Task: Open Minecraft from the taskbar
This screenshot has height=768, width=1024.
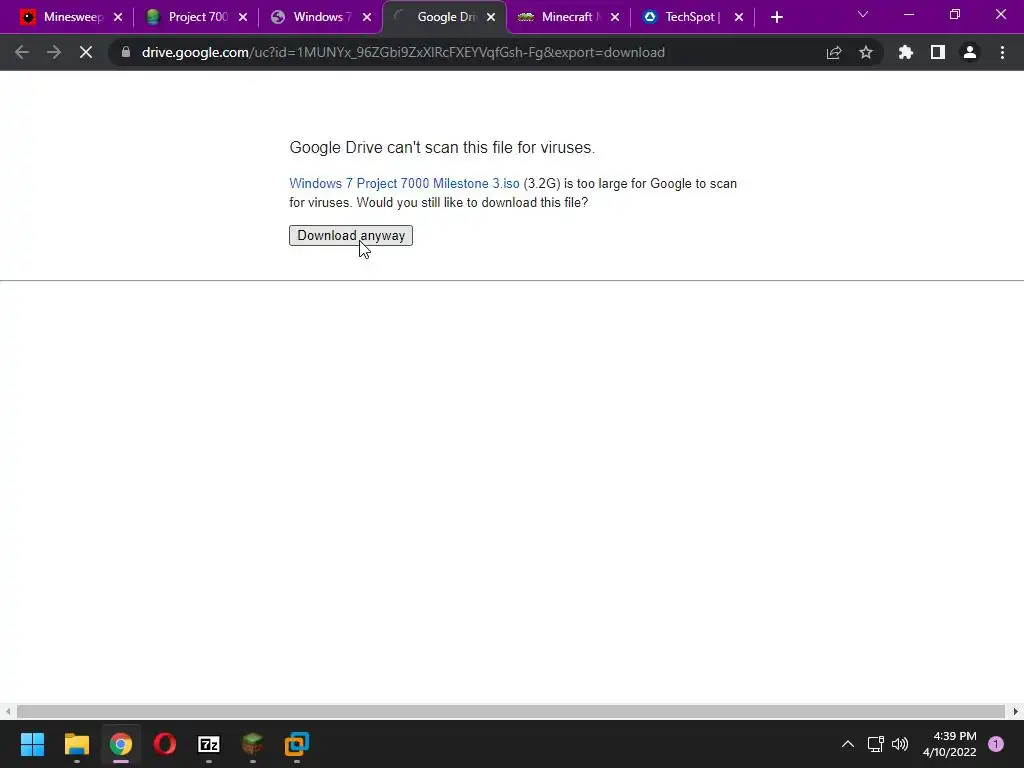Action: coord(253,744)
